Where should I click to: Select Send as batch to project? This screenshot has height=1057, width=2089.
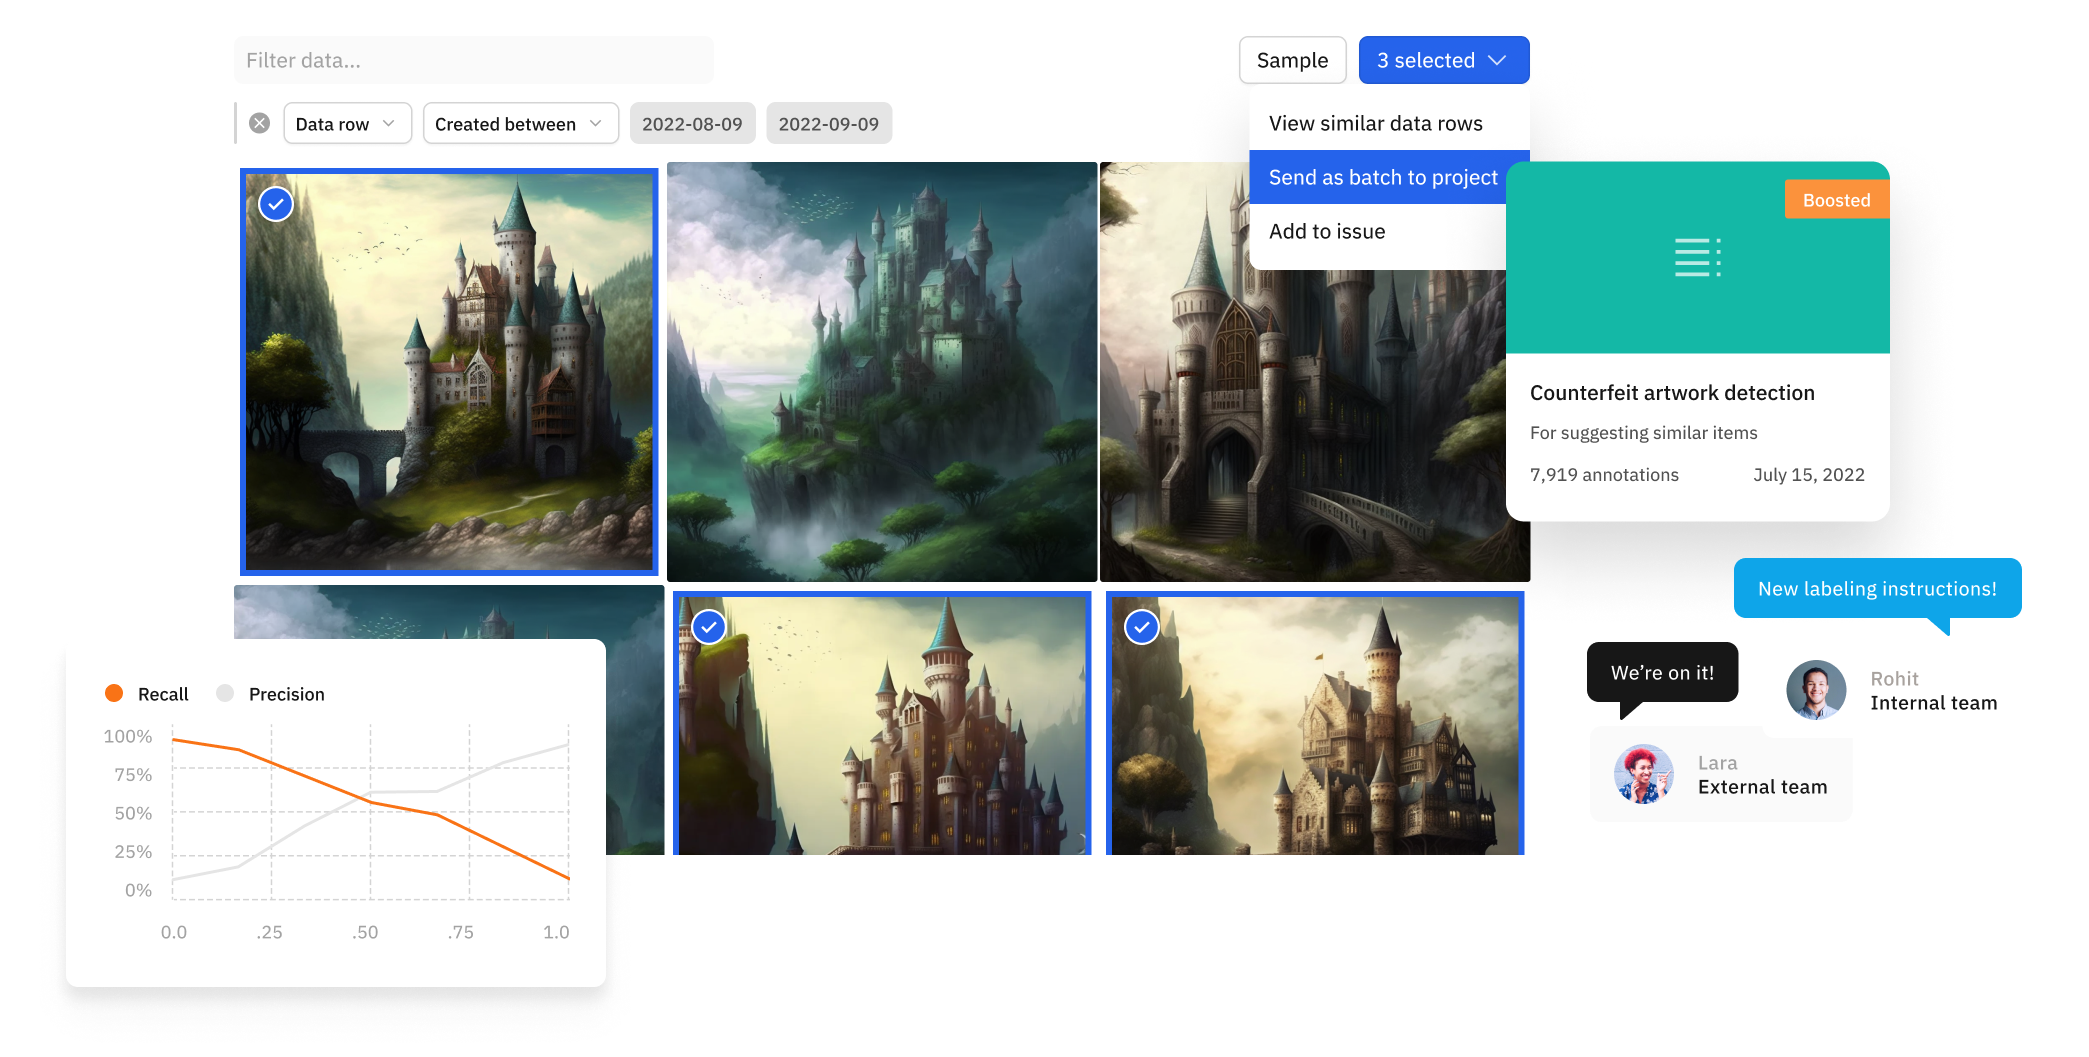[1383, 177]
